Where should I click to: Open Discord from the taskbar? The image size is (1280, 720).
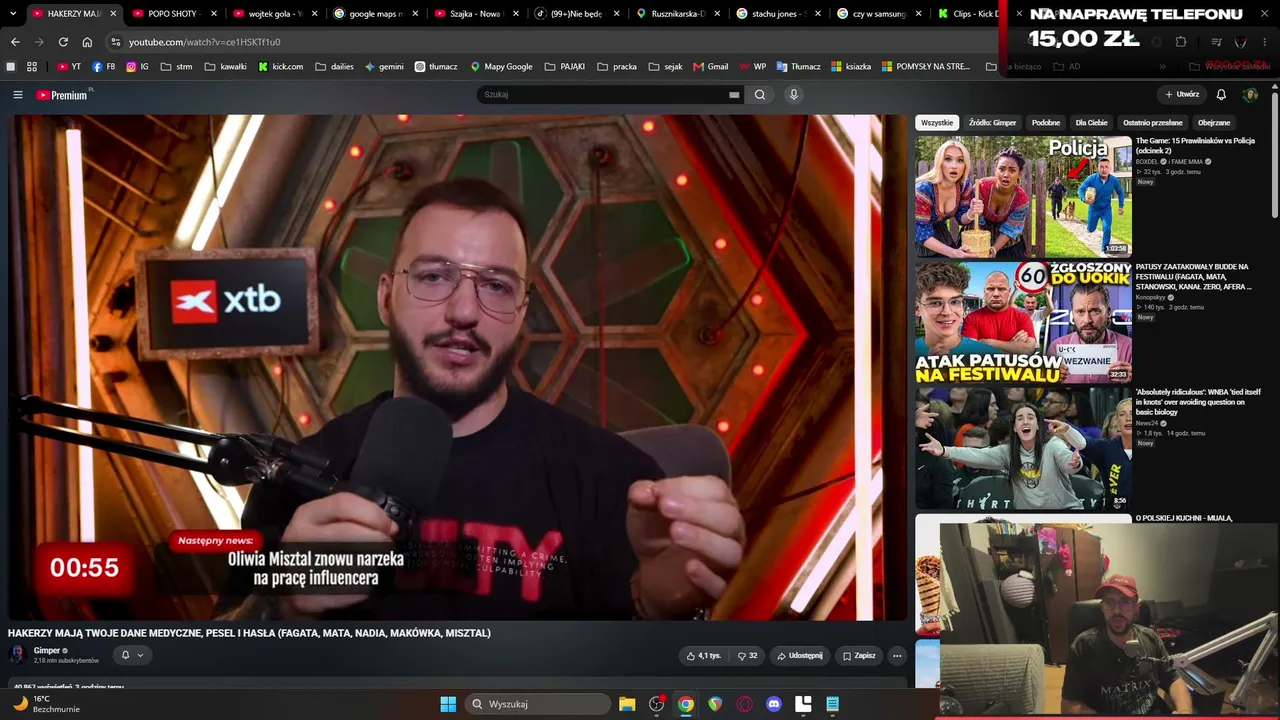point(773,704)
